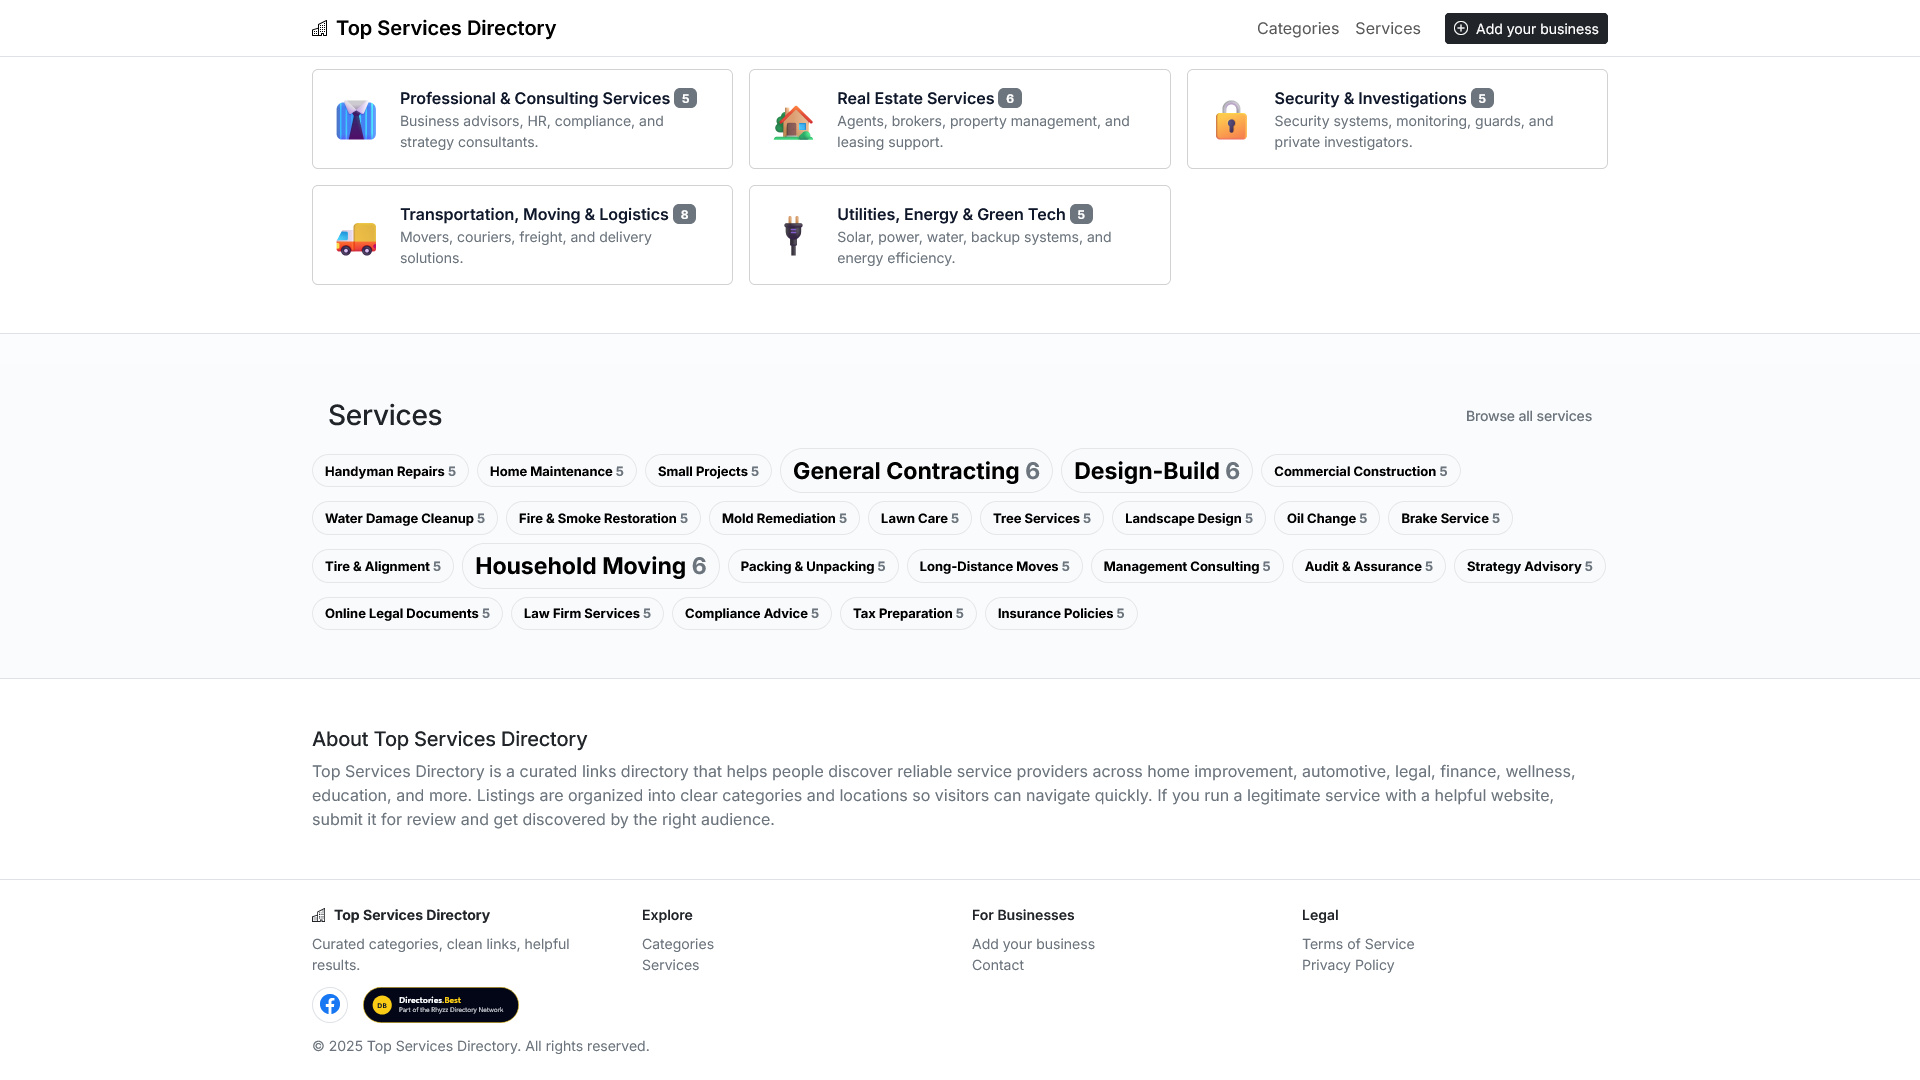This screenshot has width=1920, height=1080.
Task: Select the Household Moving service tag
Action: 590,566
